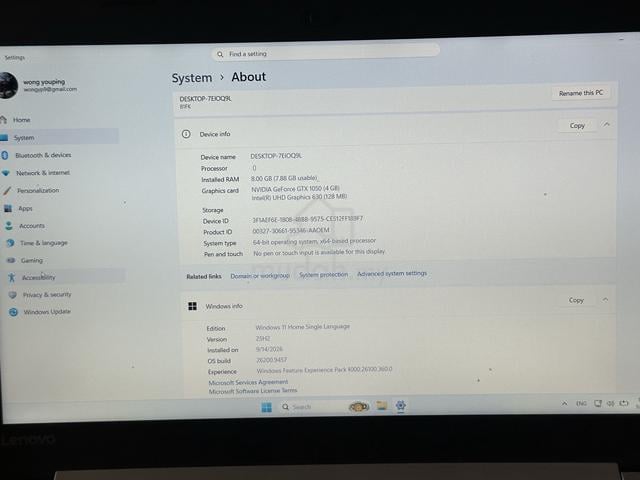Open Windows Update label
The image size is (640, 480).
[47, 312]
